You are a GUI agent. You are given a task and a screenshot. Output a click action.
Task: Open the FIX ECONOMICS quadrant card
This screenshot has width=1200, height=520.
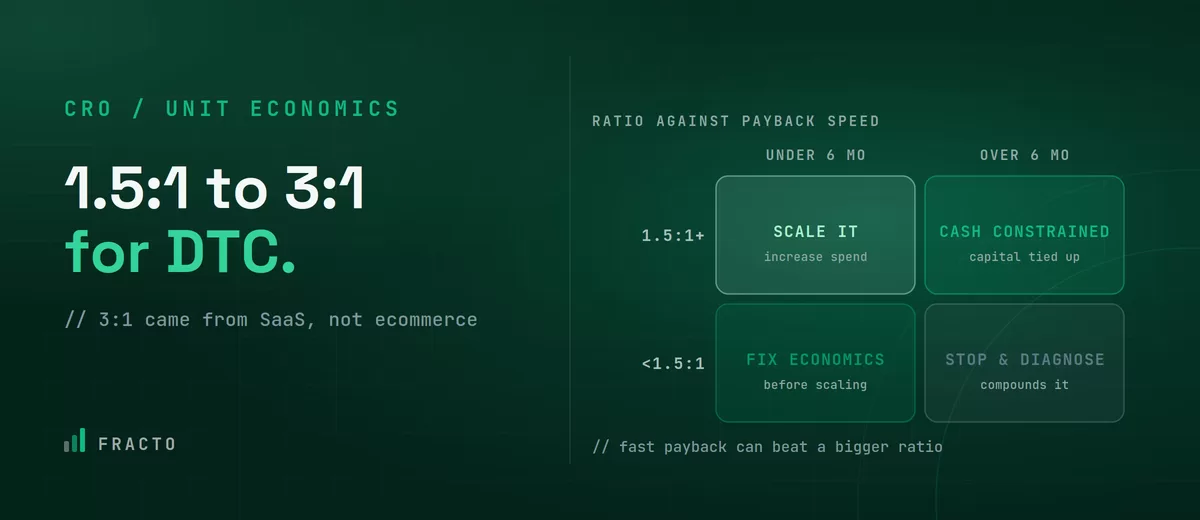point(815,363)
